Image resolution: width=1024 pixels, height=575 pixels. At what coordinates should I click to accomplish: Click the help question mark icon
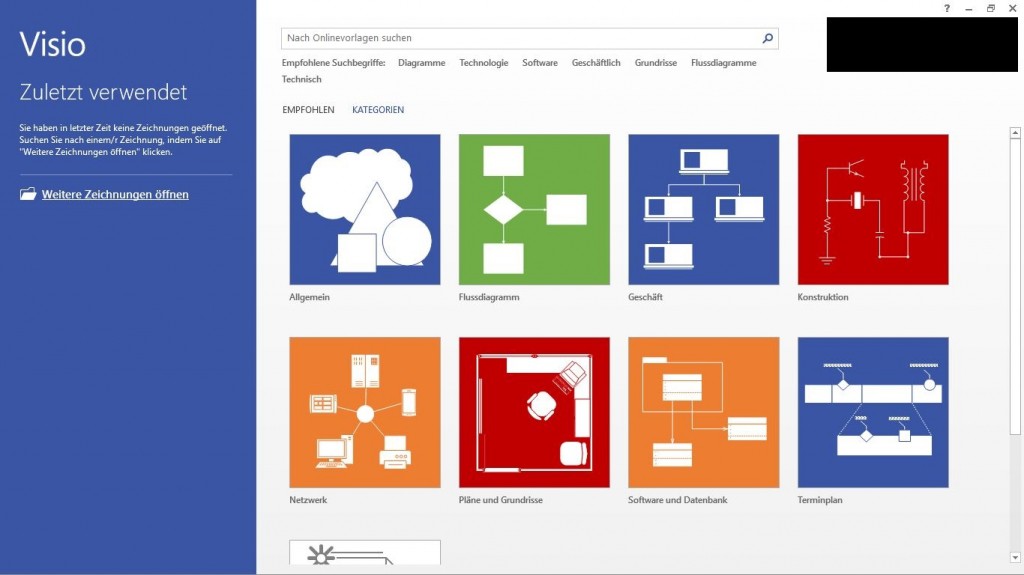[947, 8]
